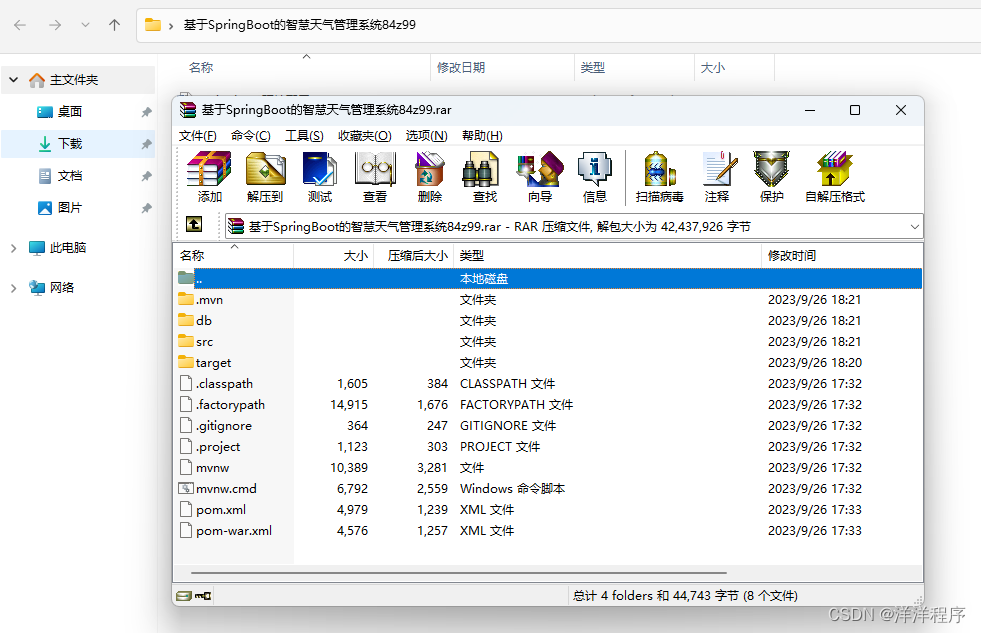Expand the 此电脑 tree node
Screen dimensions: 981x633
tap(14, 248)
